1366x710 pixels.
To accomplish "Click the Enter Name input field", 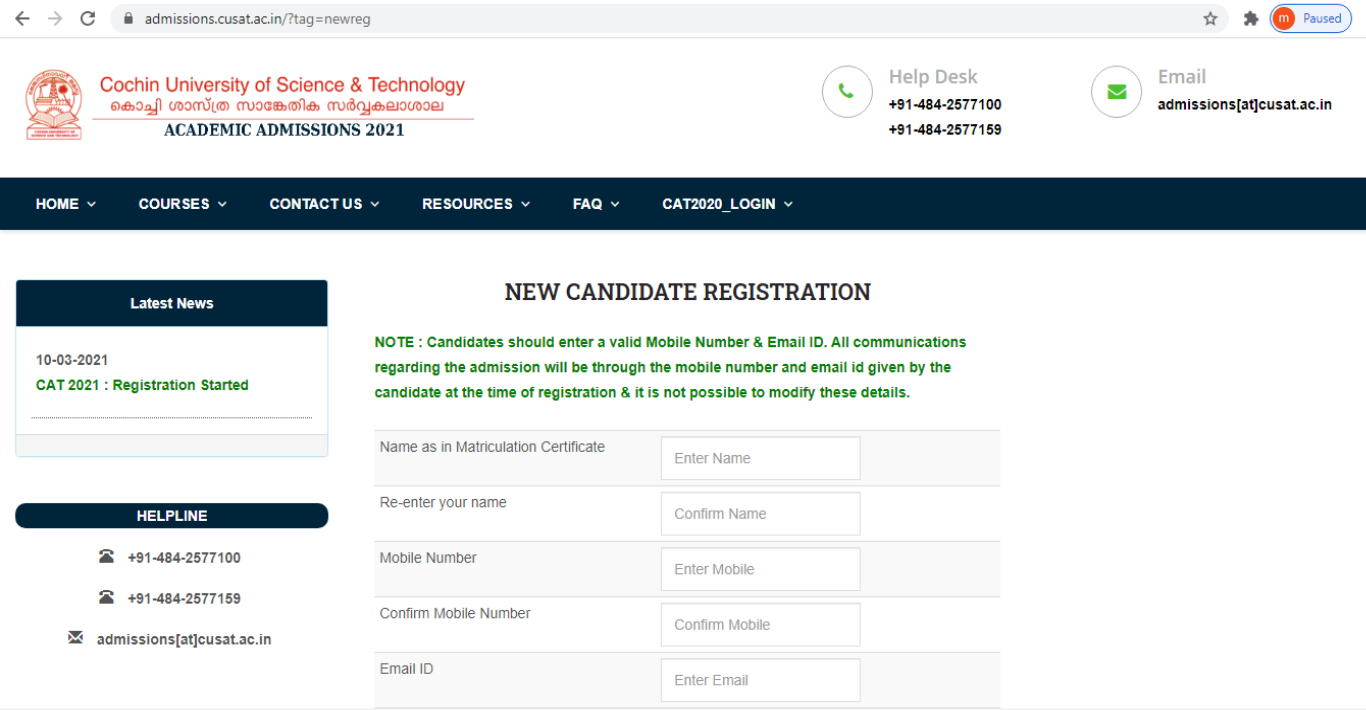I will (x=760, y=458).
